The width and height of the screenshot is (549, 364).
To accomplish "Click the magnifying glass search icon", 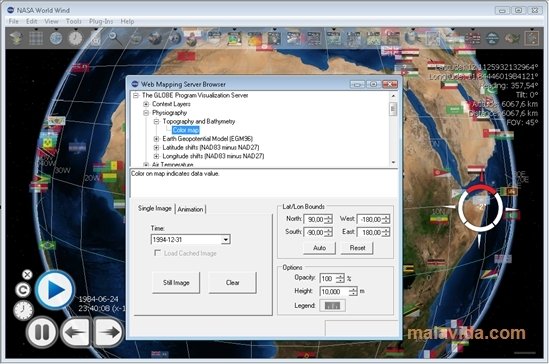I will (x=115, y=38).
